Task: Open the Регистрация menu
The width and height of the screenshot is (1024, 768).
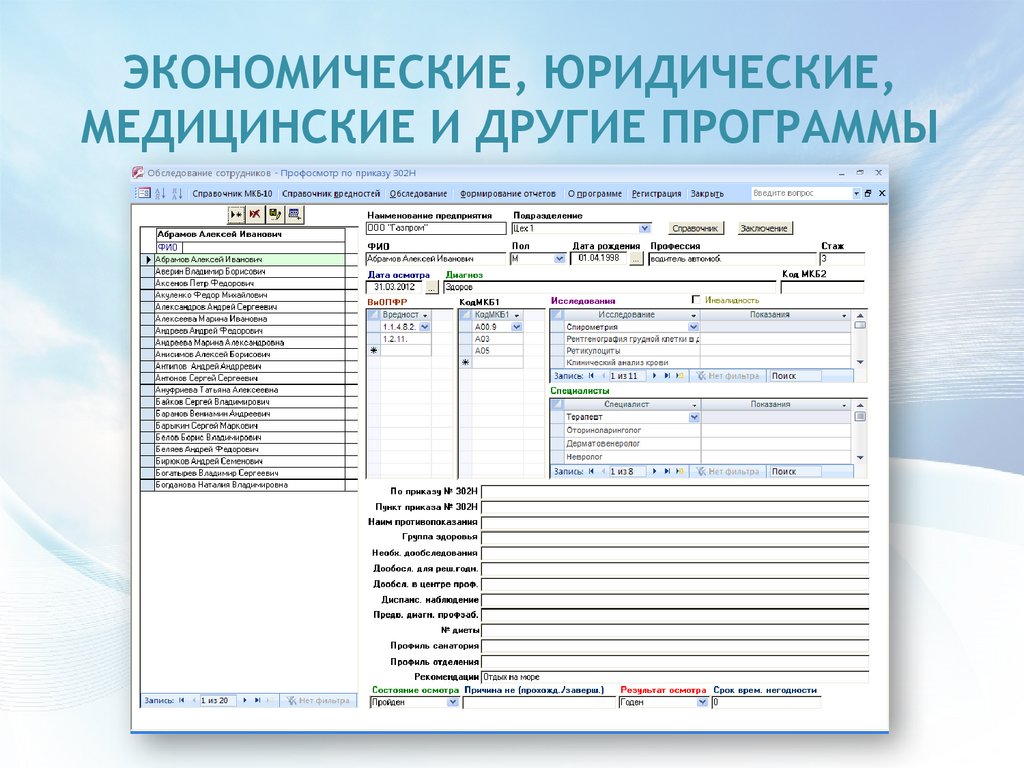Action: (x=656, y=194)
